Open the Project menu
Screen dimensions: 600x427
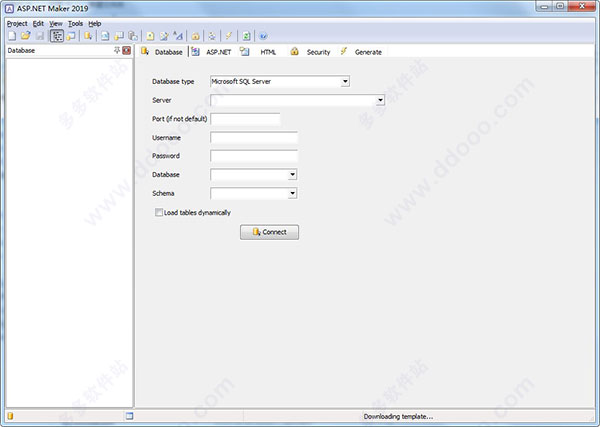(17, 24)
